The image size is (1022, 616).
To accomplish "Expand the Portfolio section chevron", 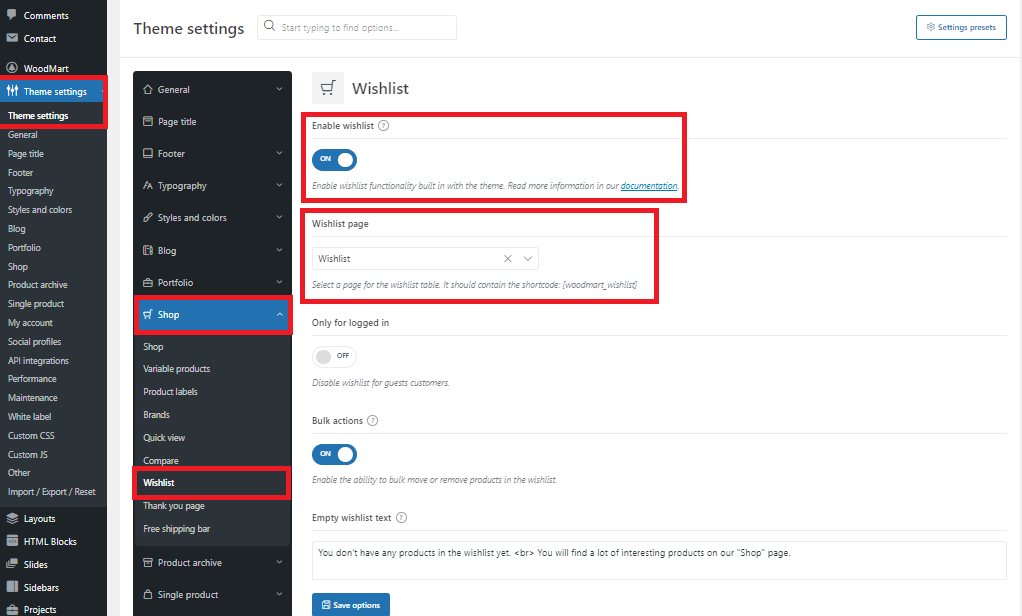I will (x=280, y=282).
